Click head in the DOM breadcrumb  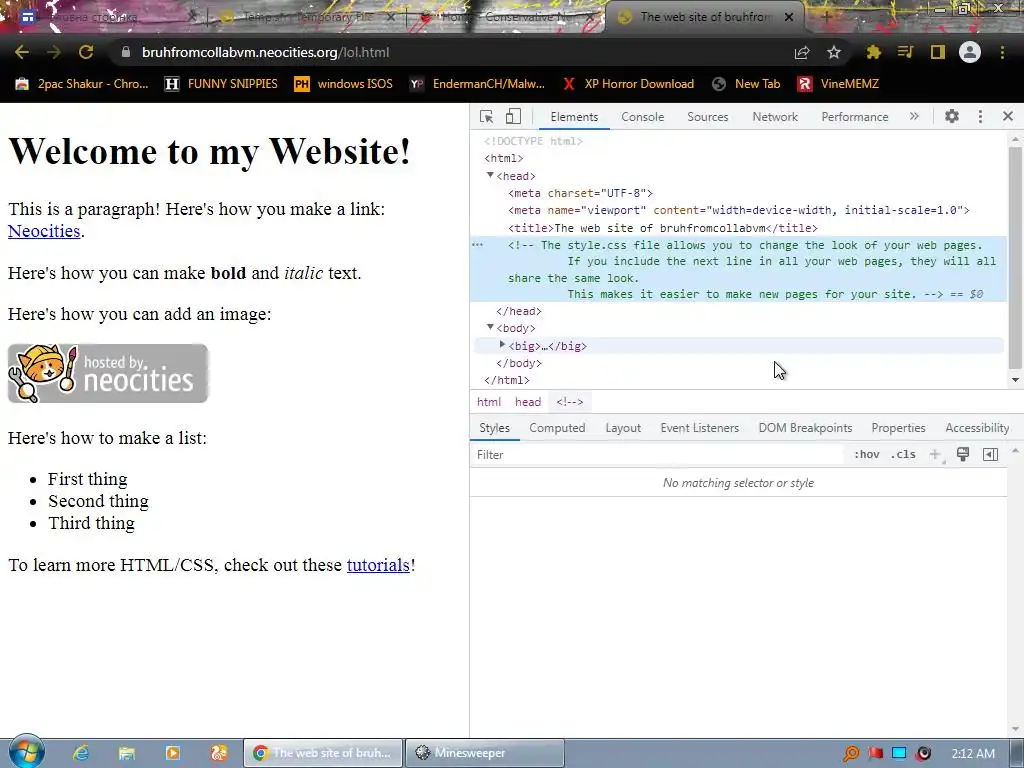tap(528, 402)
